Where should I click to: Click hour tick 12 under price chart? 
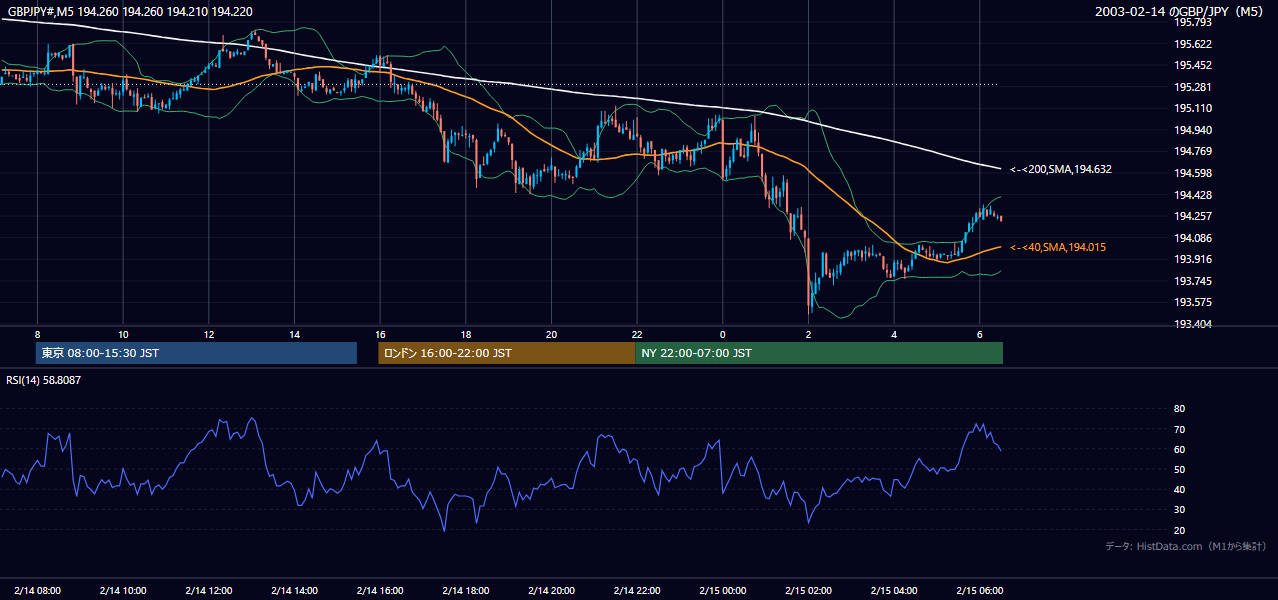209,334
